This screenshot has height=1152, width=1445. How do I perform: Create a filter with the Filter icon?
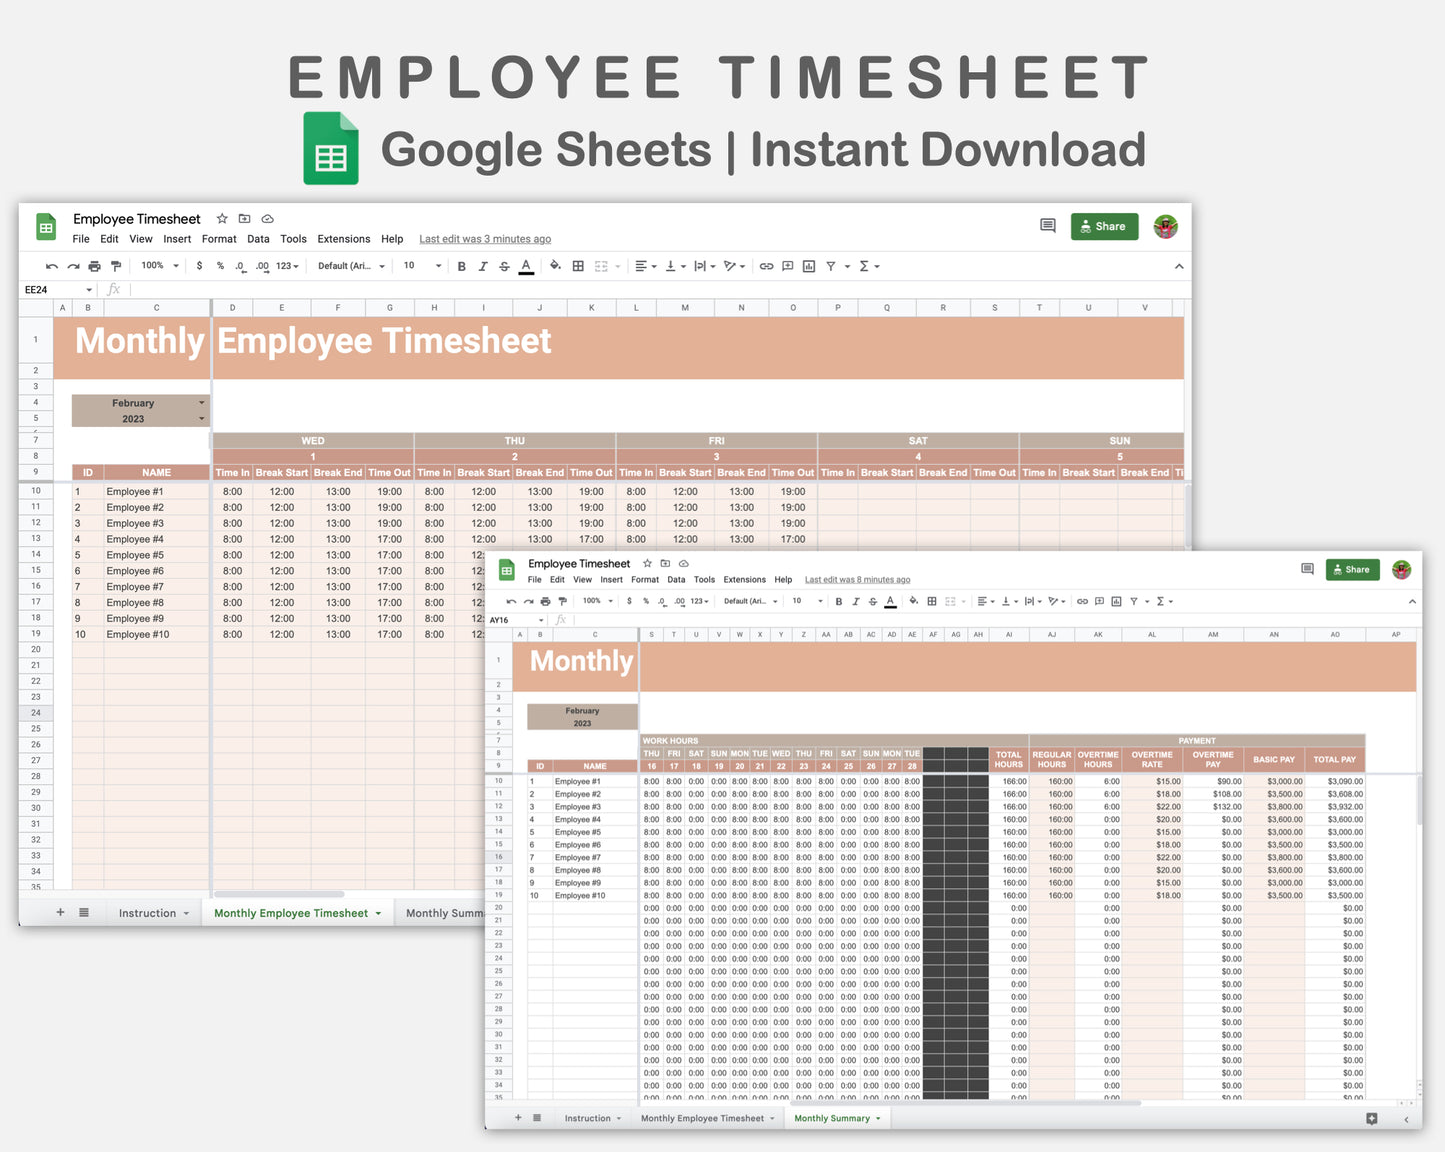830,265
